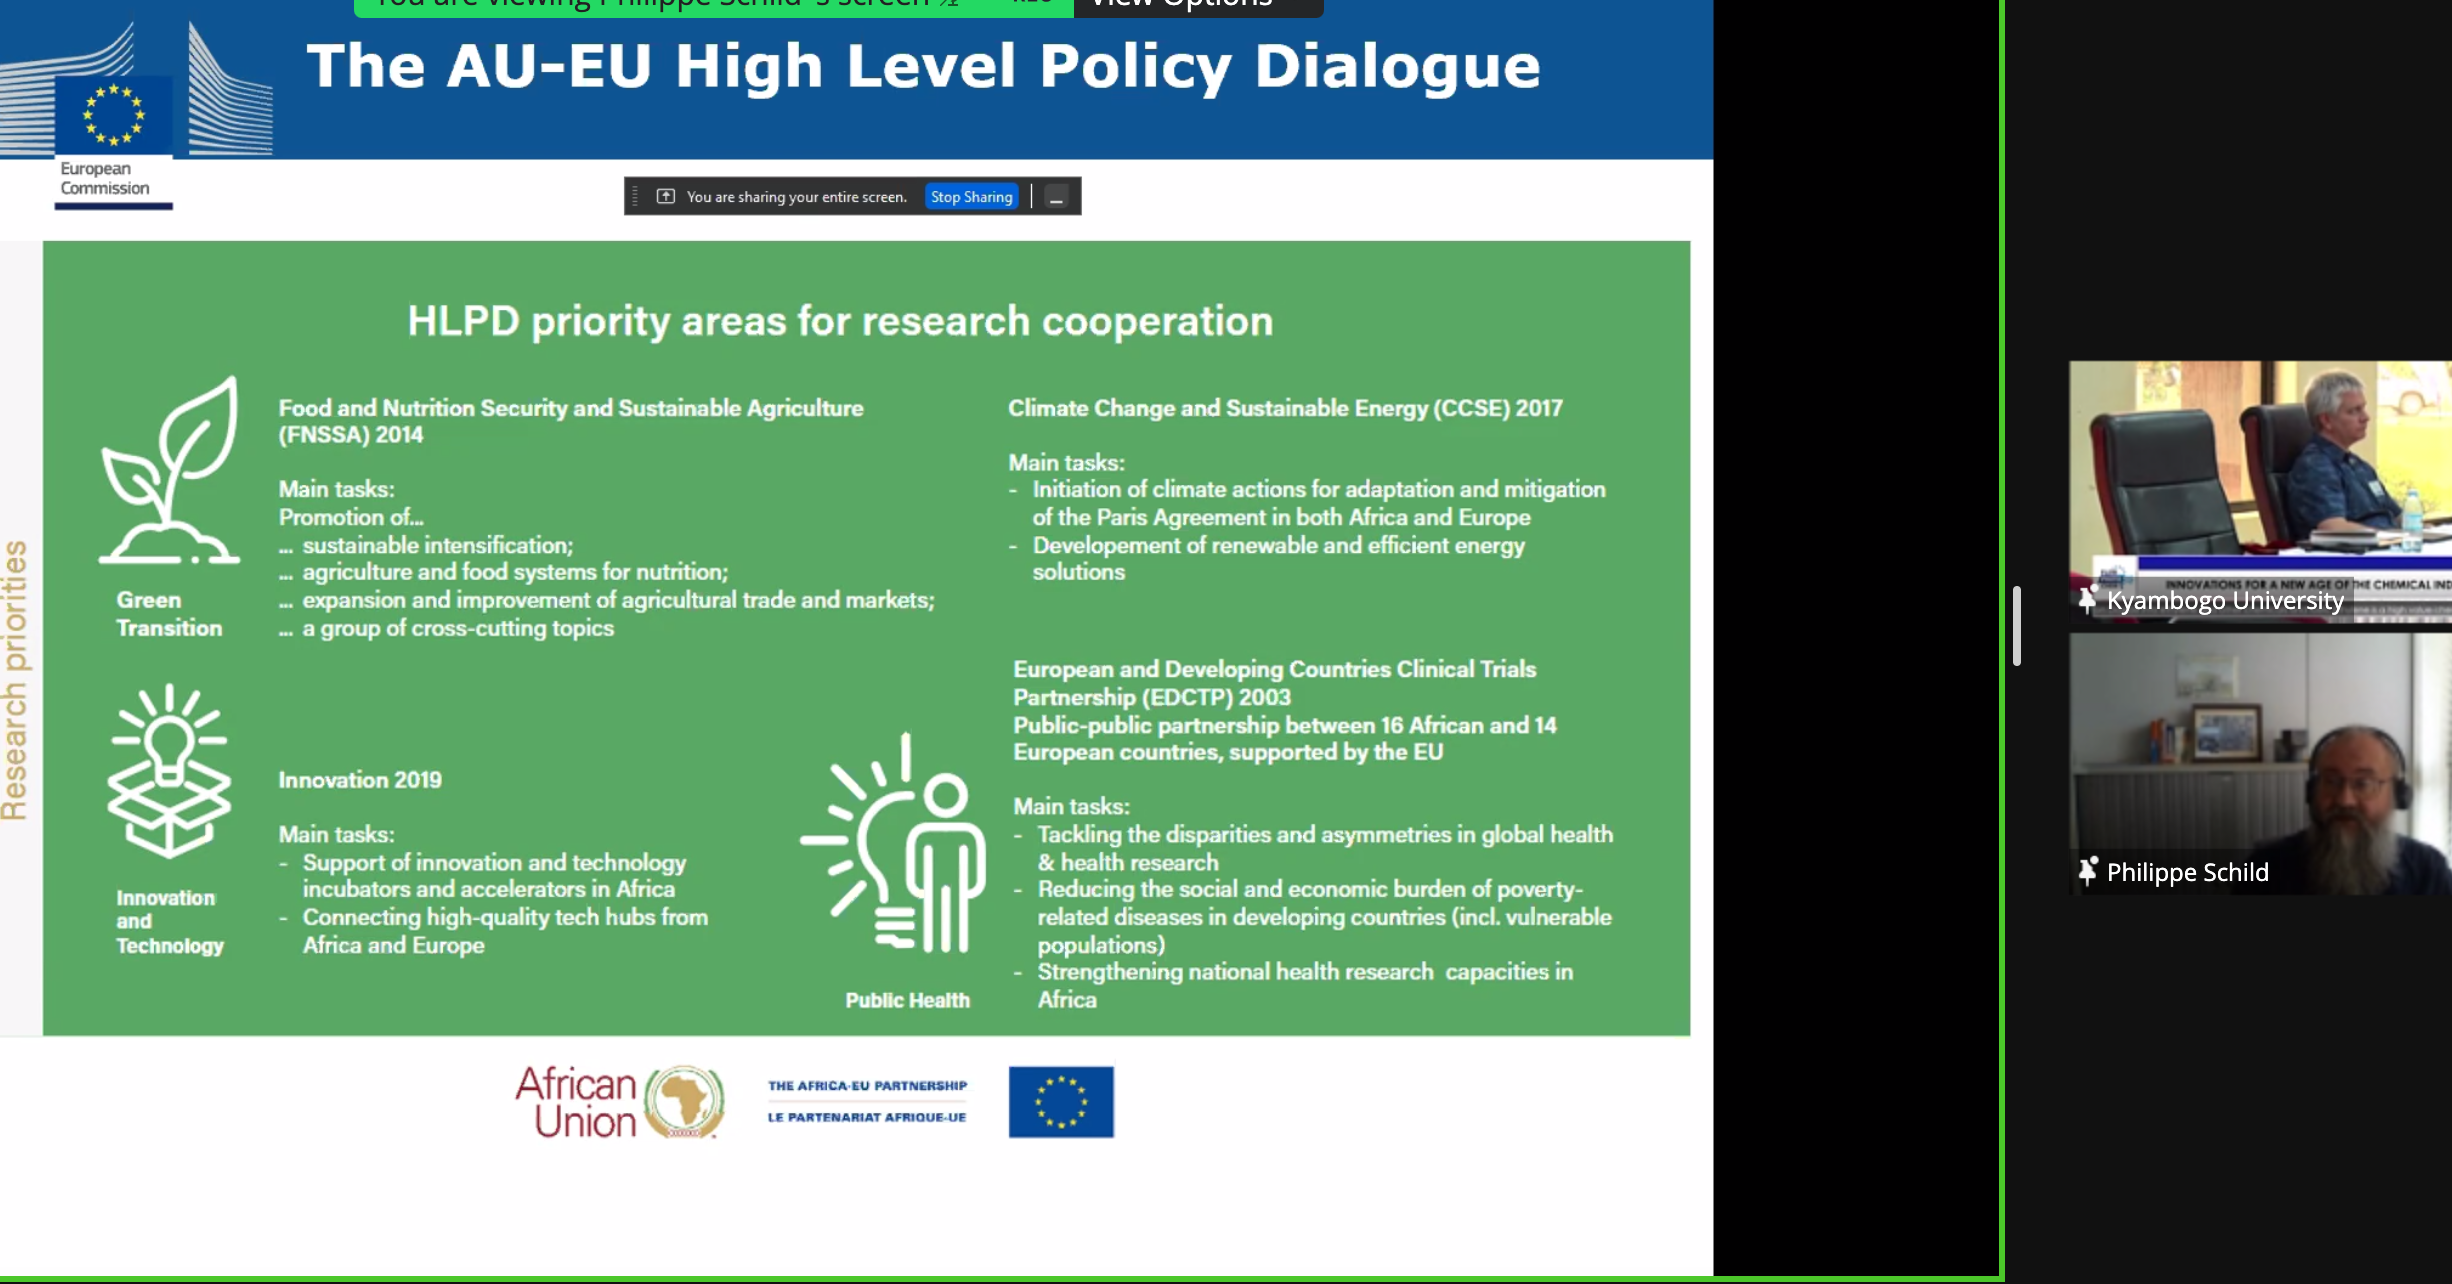This screenshot has width=2452, height=1284.
Task: Click 'sustainable intensification;' bullet text
Action: coord(438,545)
